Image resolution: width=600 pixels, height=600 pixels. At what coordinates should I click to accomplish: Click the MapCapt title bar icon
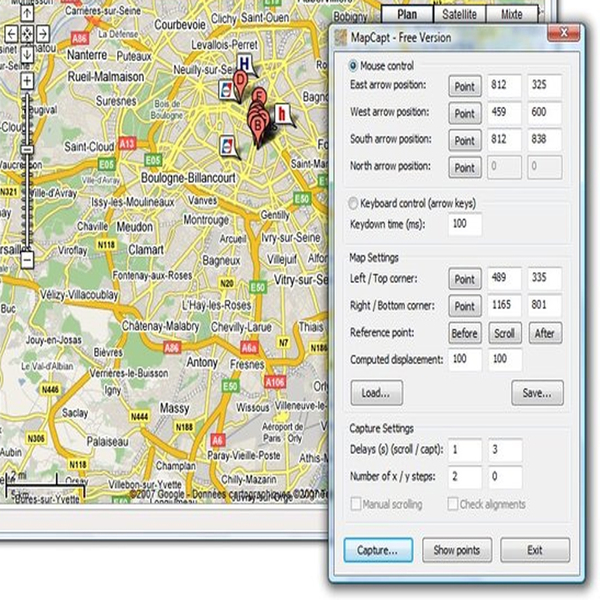pyautogui.click(x=340, y=38)
